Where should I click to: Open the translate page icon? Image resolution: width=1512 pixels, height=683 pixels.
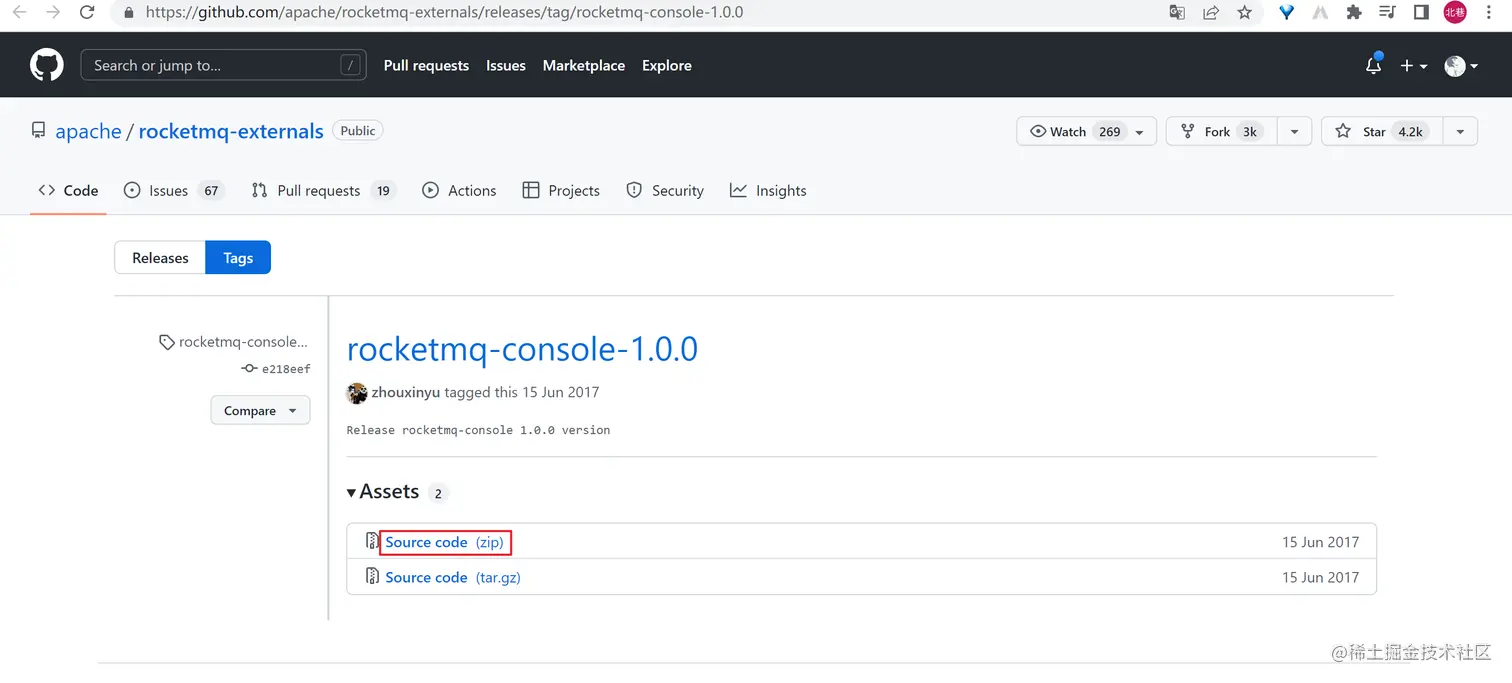[x=1177, y=13]
